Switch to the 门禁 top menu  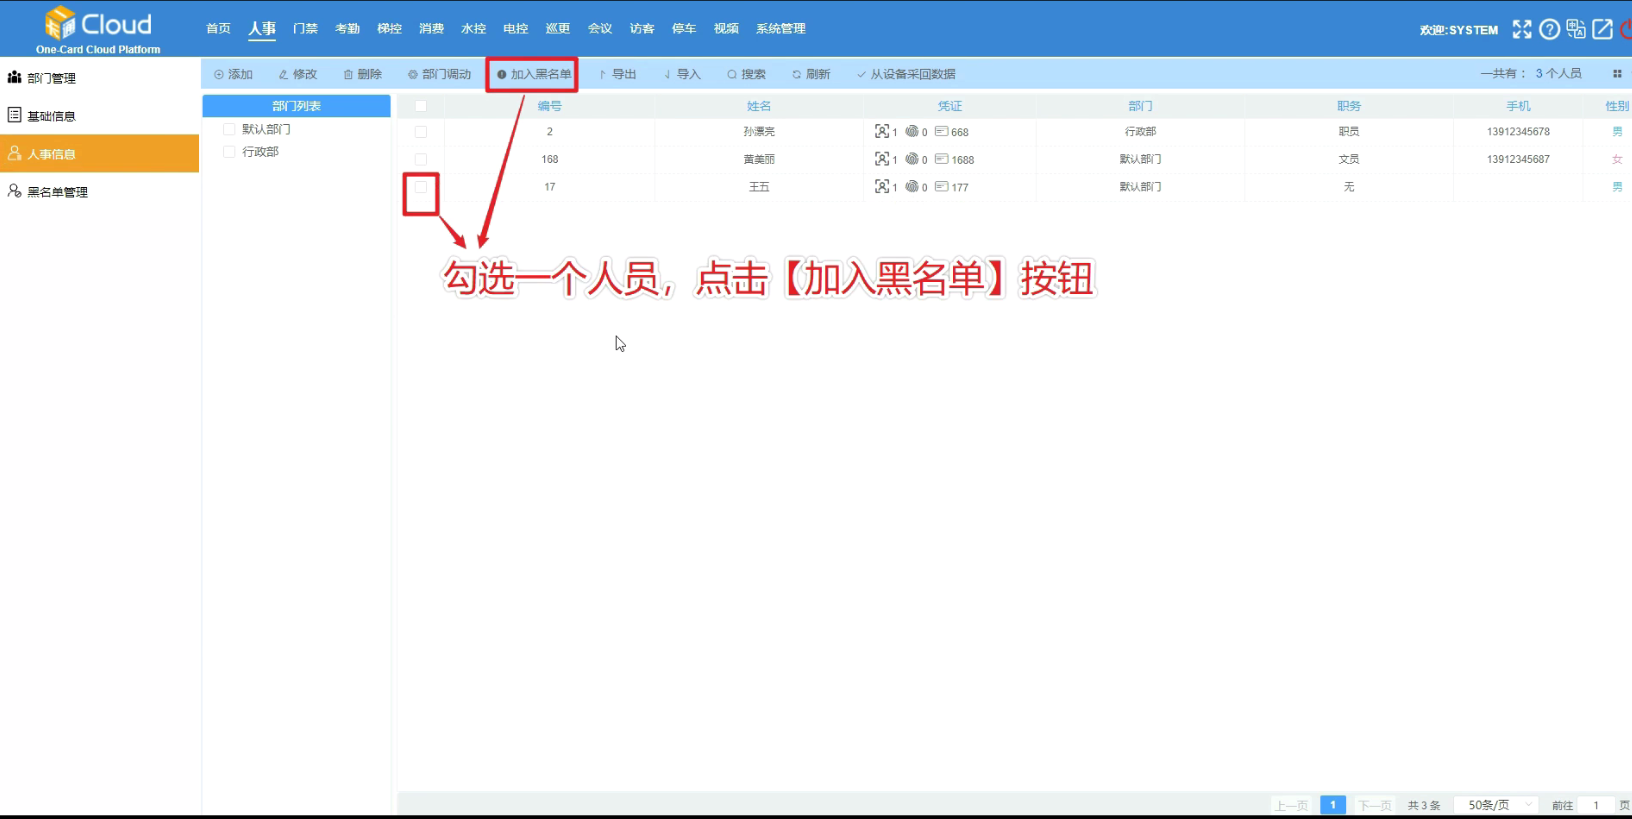pos(305,29)
